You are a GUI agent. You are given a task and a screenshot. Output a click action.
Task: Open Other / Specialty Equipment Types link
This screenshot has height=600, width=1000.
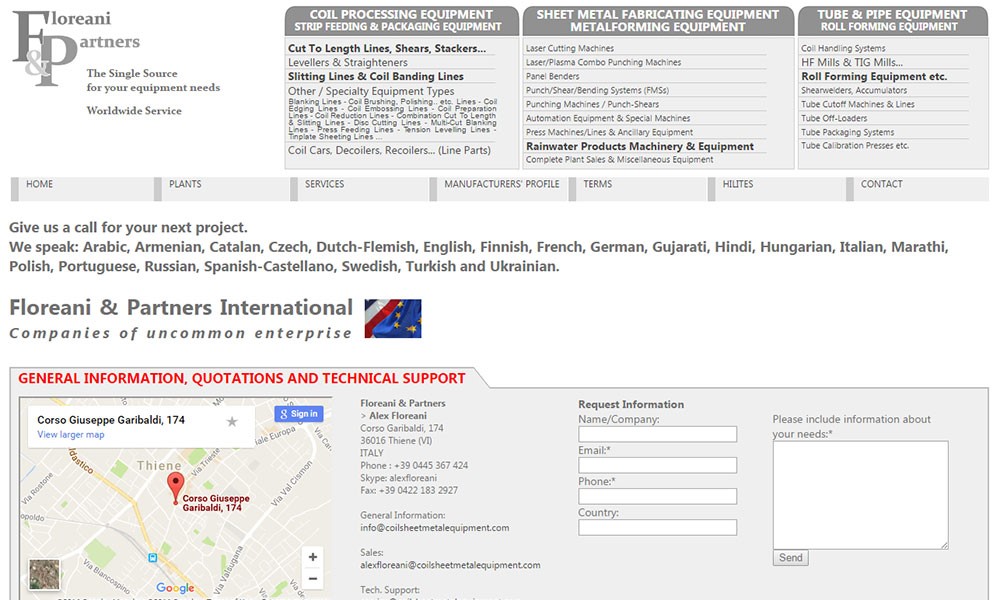[371, 91]
